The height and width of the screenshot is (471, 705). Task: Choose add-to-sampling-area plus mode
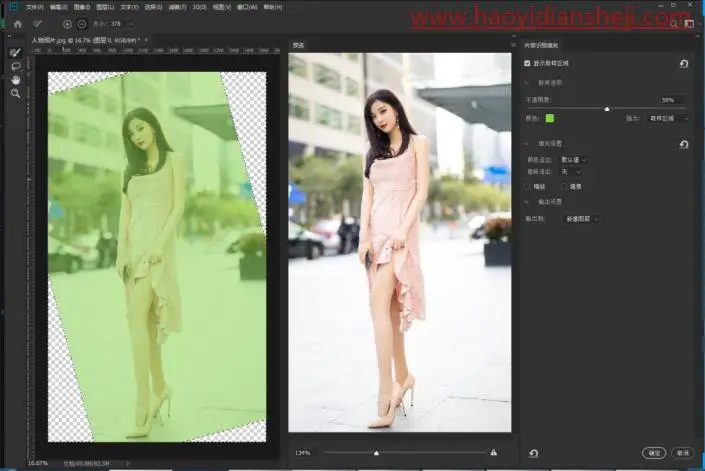(67, 24)
